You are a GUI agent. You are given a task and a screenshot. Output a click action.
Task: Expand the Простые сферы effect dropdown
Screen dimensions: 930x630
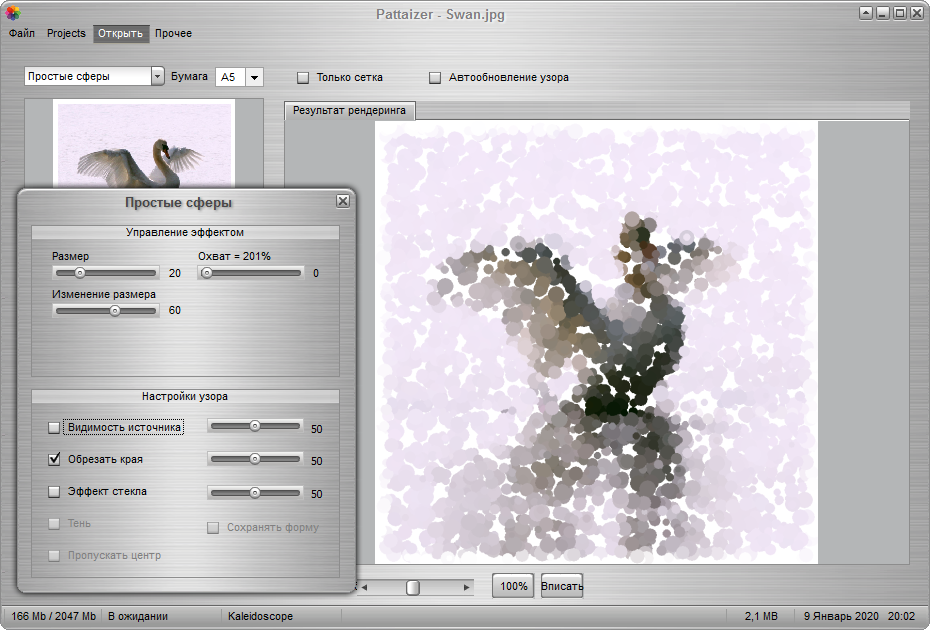click(157, 77)
